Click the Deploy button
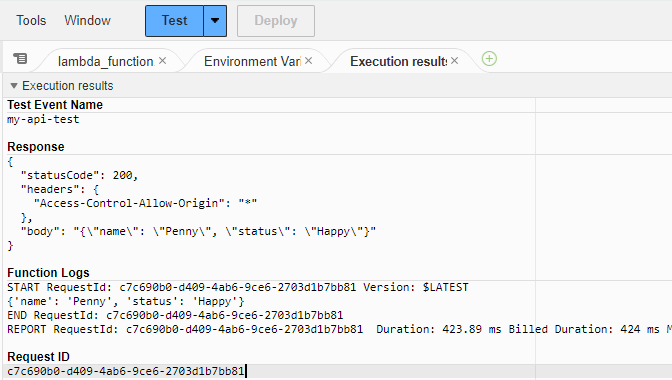This screenshot has width=672, height=380. coord(276,21)
